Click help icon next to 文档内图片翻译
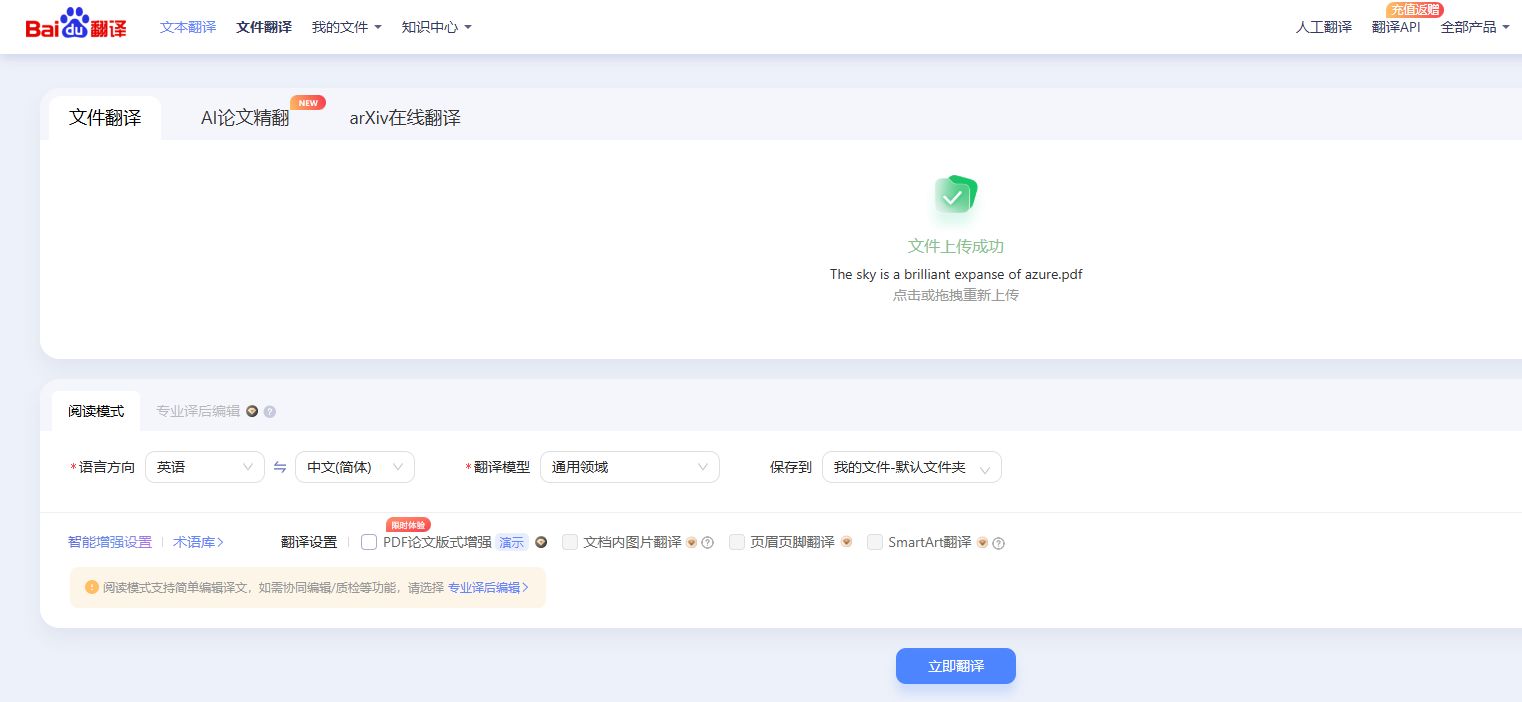 (x=708, y=543)
